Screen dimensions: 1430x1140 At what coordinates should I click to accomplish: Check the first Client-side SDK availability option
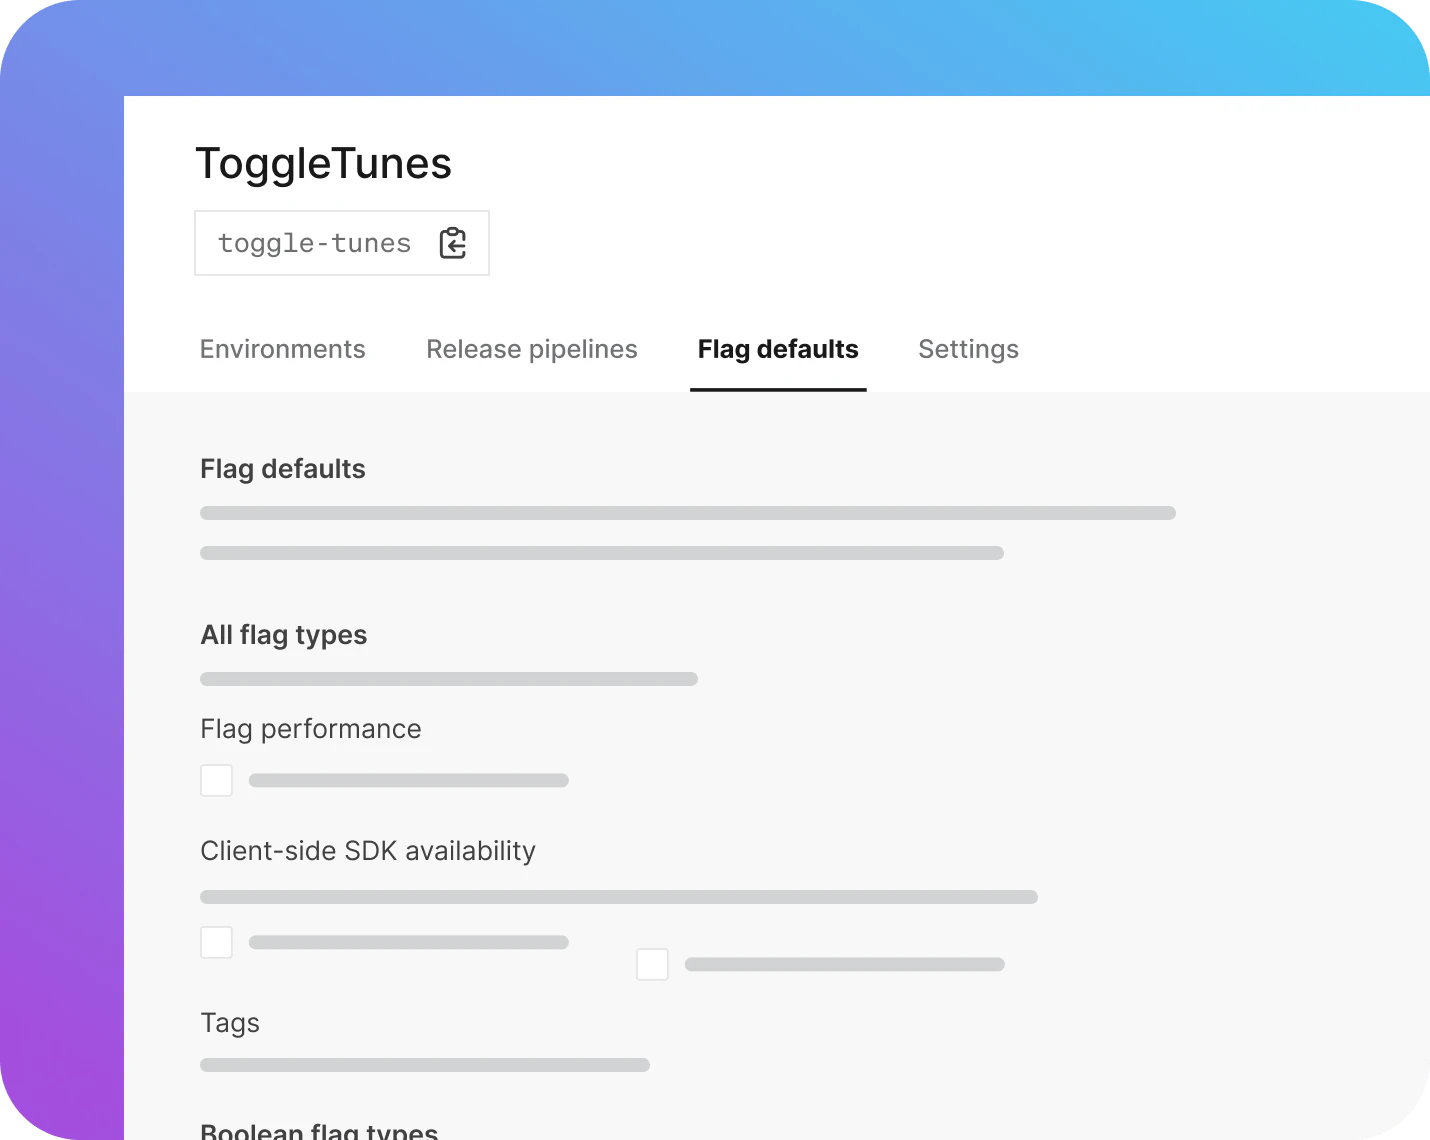tap(216, 941)
